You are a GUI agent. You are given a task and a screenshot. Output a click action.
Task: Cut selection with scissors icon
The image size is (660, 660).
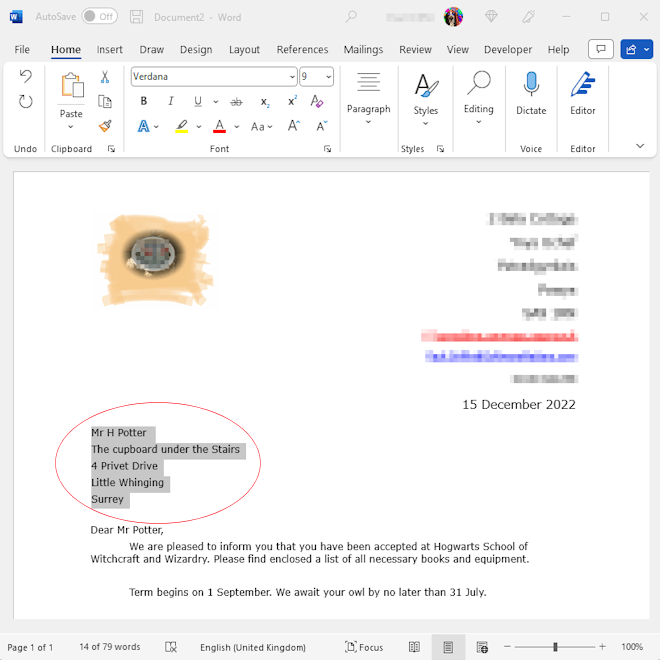tap(105, 77)
